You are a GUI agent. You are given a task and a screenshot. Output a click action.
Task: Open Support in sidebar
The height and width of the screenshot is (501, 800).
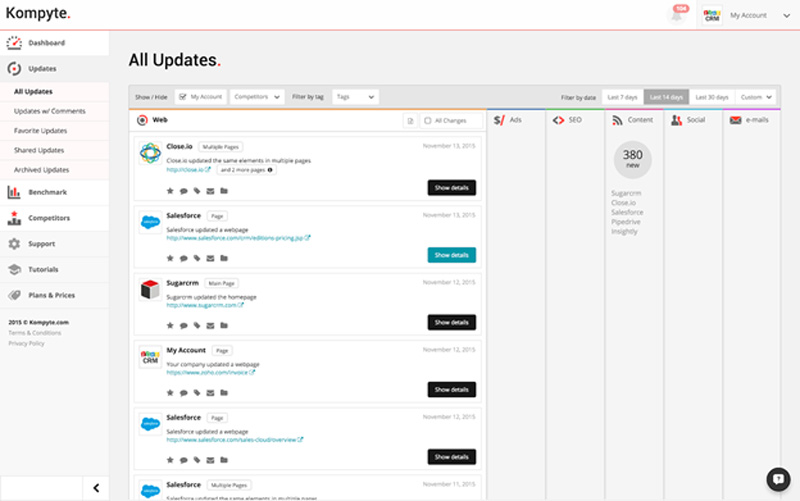click(x=55, y=244)
